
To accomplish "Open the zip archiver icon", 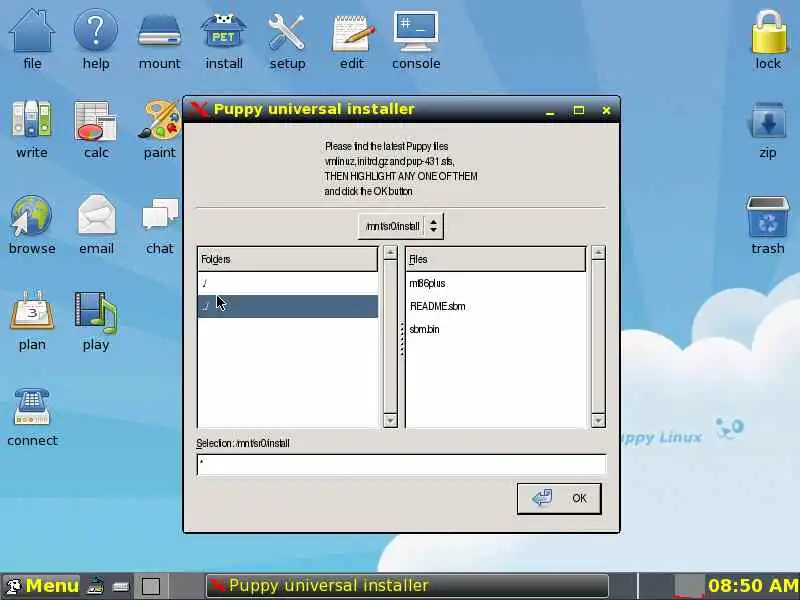I will (768, 130).
